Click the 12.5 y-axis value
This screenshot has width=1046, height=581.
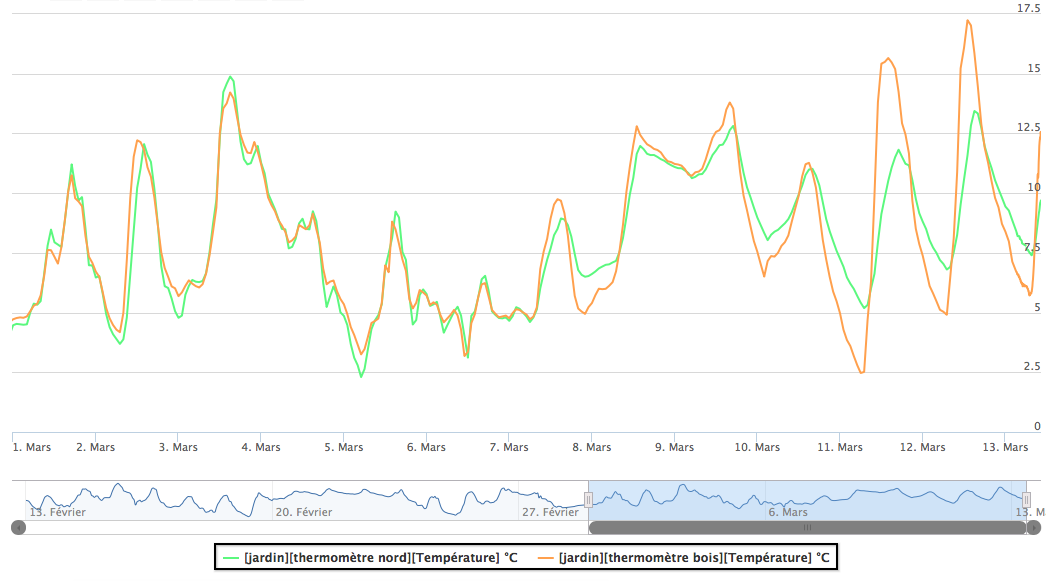[1029, 127]
